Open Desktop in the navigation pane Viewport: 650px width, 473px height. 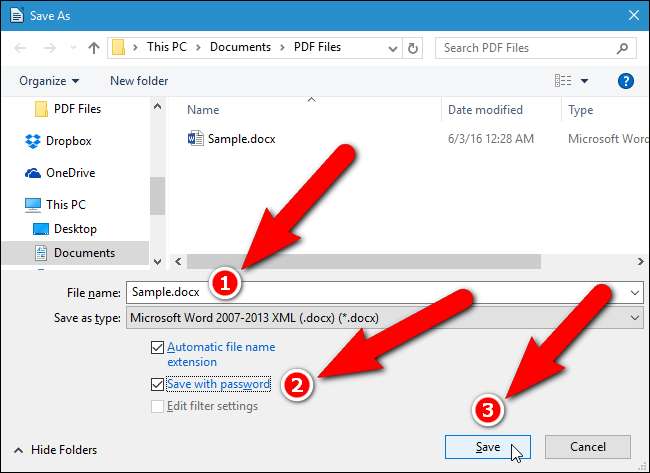[75, 229]
